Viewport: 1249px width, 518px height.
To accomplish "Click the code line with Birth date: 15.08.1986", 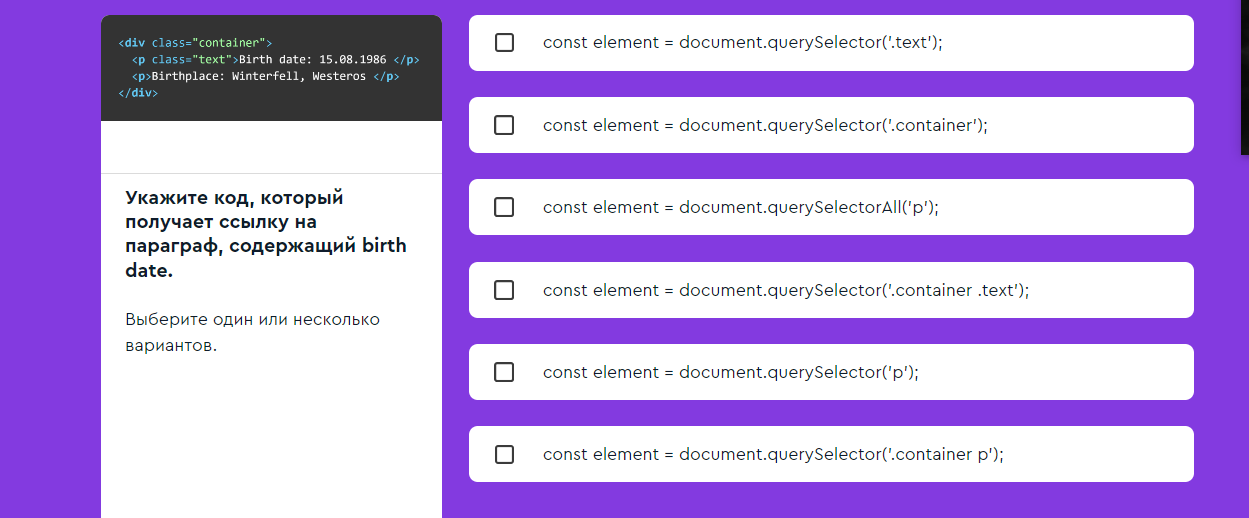I will point(275,60).
